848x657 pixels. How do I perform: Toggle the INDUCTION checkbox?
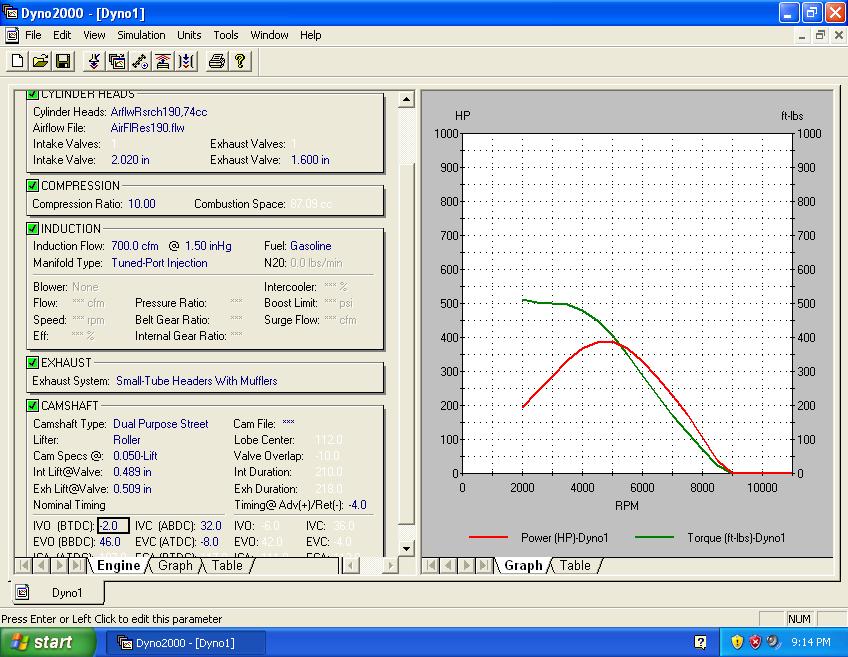[x=33, y=229]
